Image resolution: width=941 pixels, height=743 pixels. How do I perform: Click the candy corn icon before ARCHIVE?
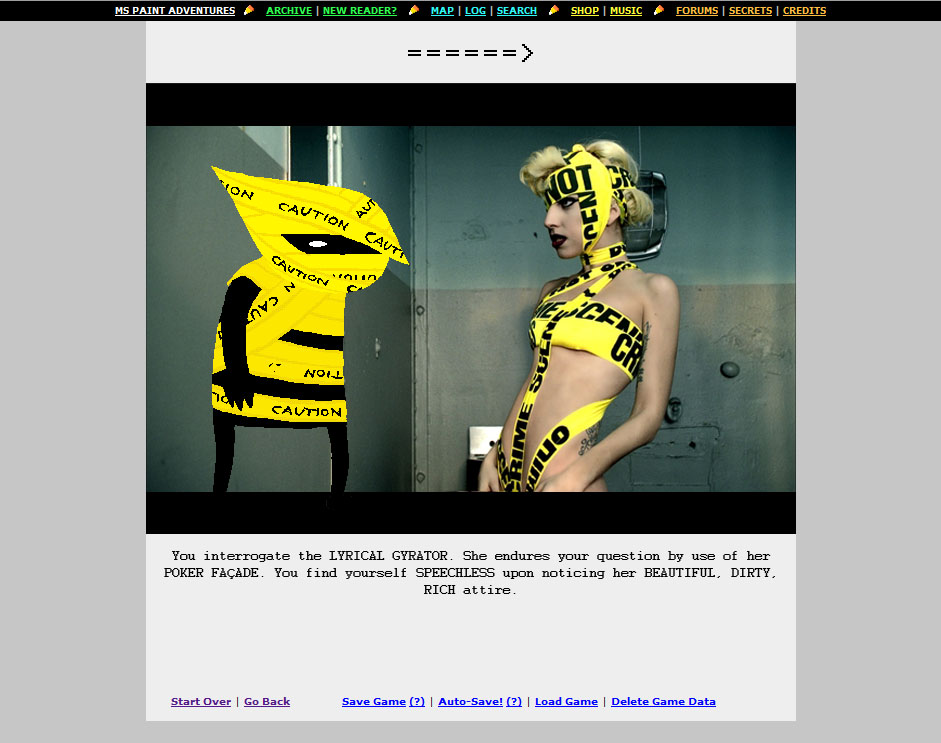tap(249, 11)
